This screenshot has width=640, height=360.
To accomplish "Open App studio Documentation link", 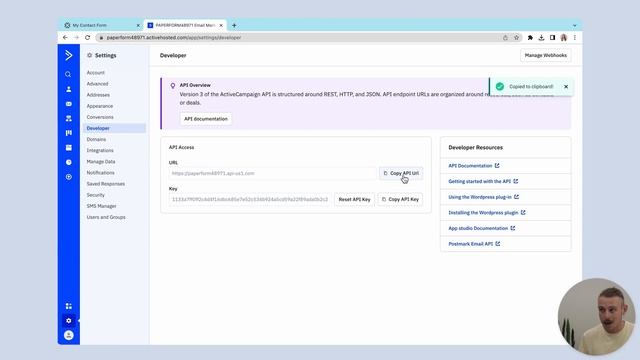I will pos(482,228).
